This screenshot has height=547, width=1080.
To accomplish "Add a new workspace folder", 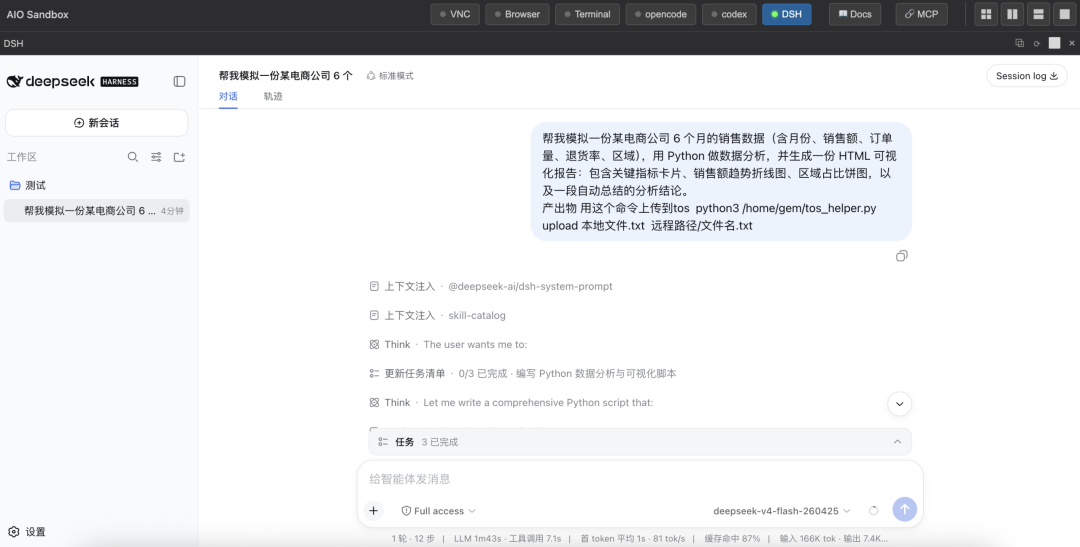I will click(179, 157).
